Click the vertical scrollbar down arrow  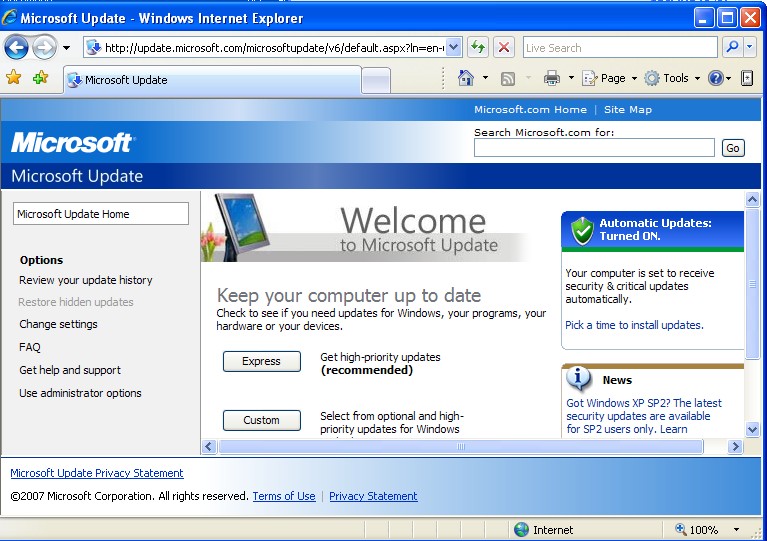[x=752, y=429]
